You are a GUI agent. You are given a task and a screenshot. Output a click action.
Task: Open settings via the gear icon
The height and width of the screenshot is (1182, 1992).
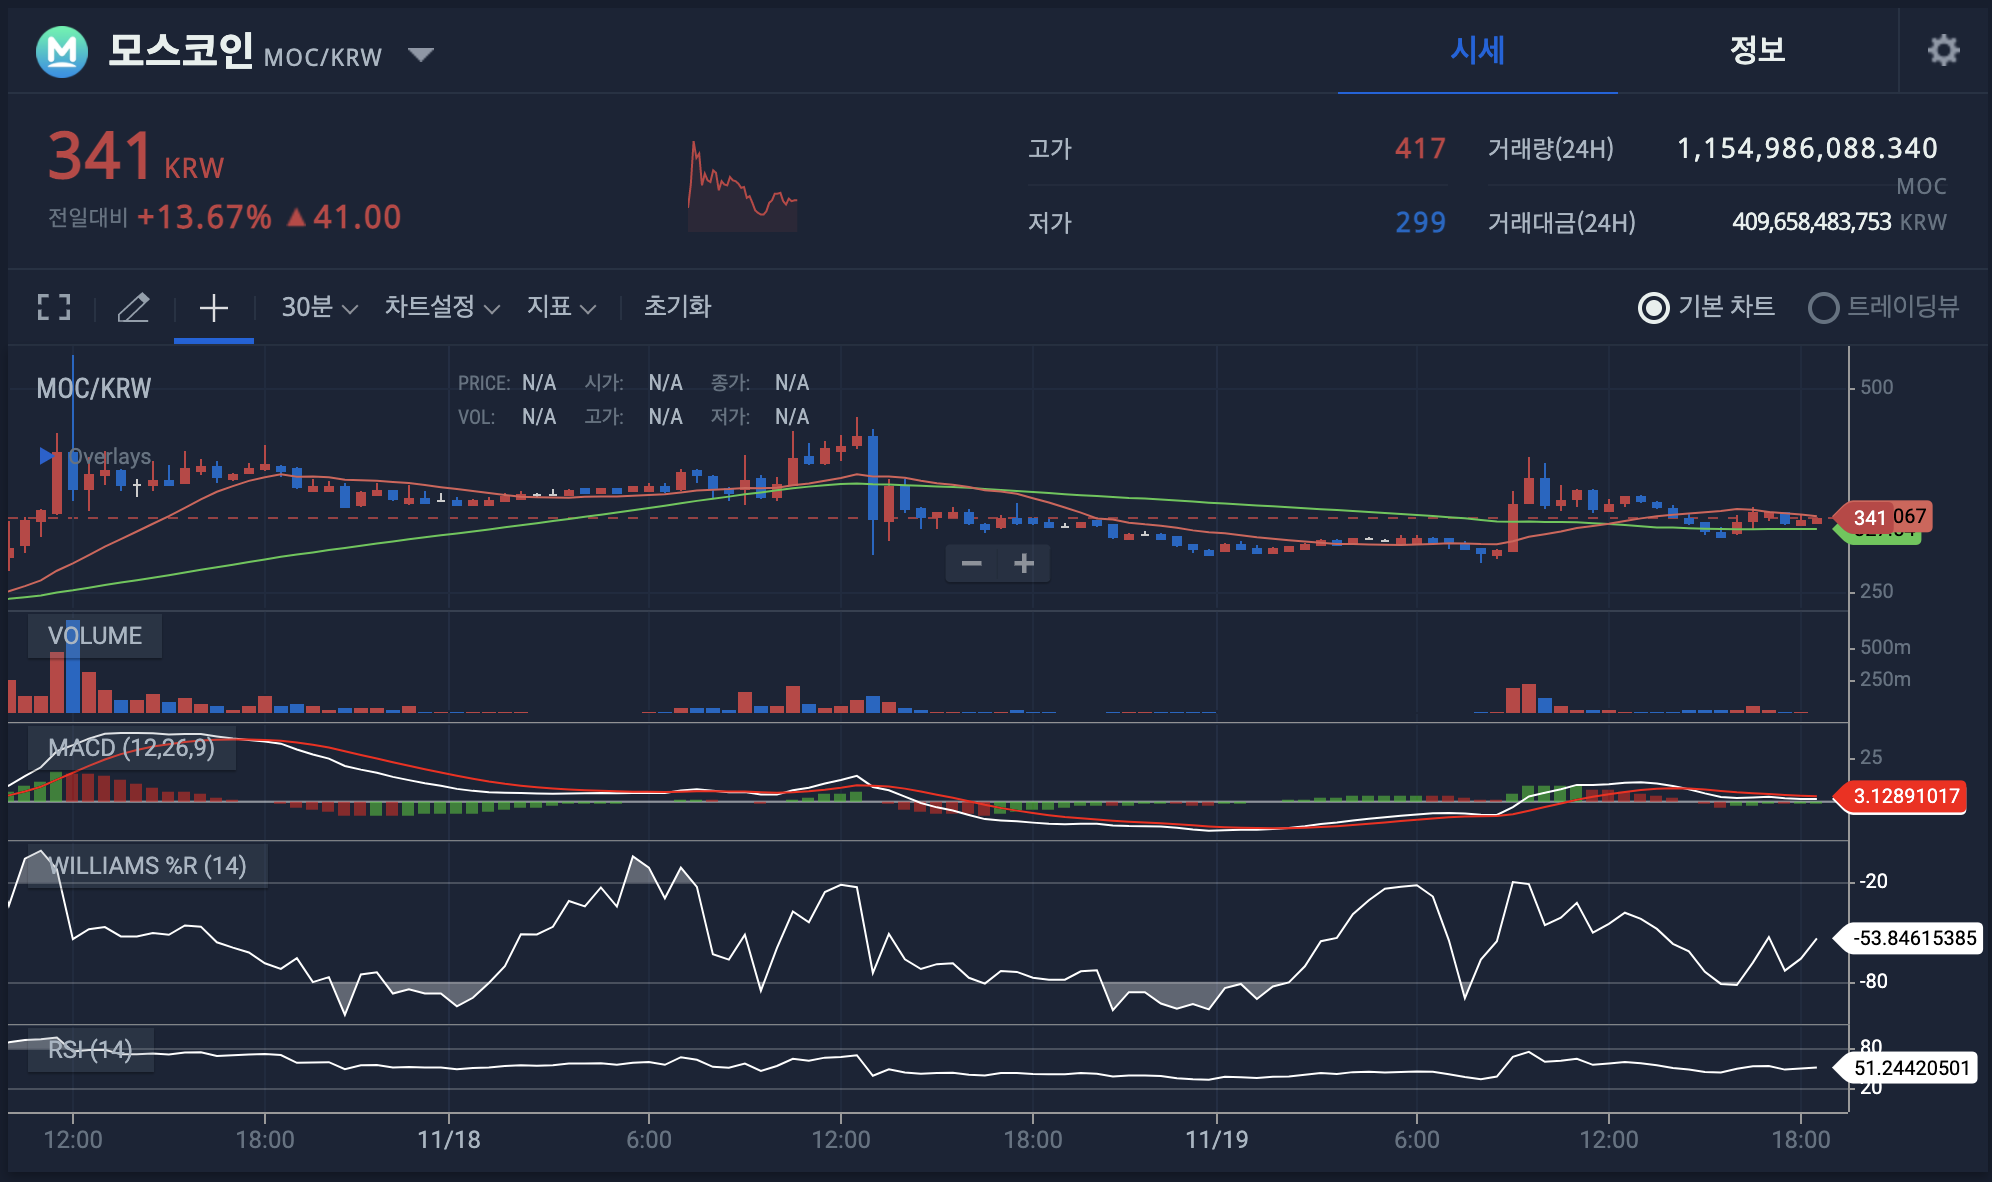[1943, 50]
